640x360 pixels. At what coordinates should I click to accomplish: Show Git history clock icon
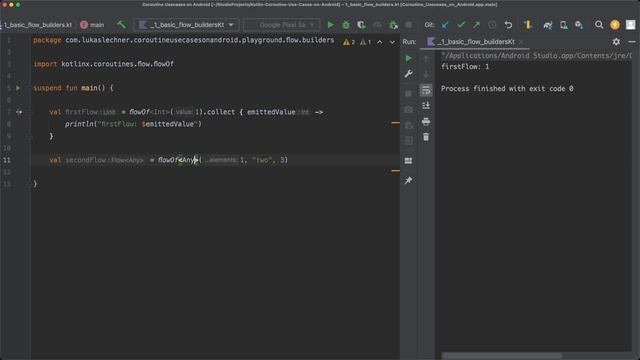pos(492,24)
